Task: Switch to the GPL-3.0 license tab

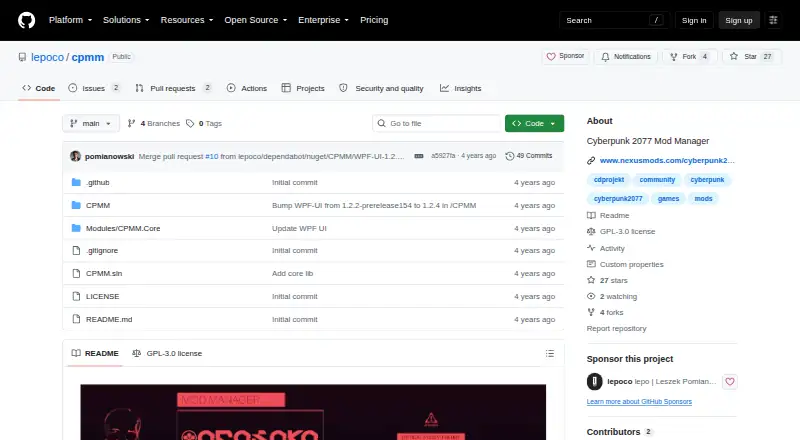Action: [167, 353]
